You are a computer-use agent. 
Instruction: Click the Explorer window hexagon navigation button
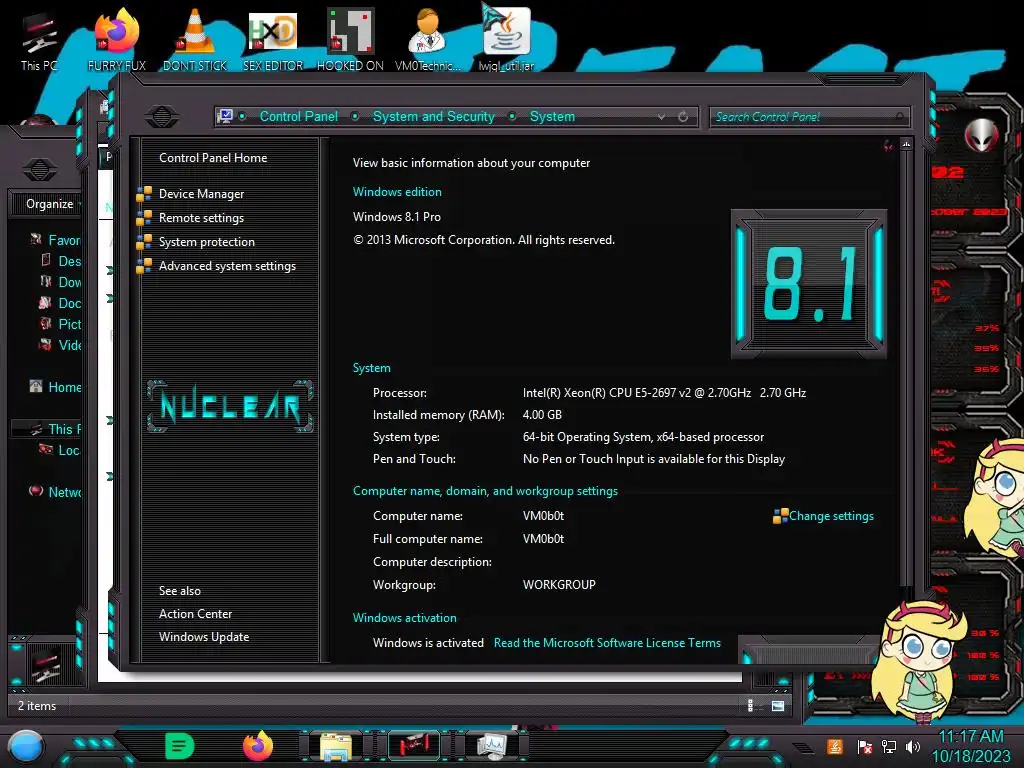pyautogui.click(x=40, y=169)
